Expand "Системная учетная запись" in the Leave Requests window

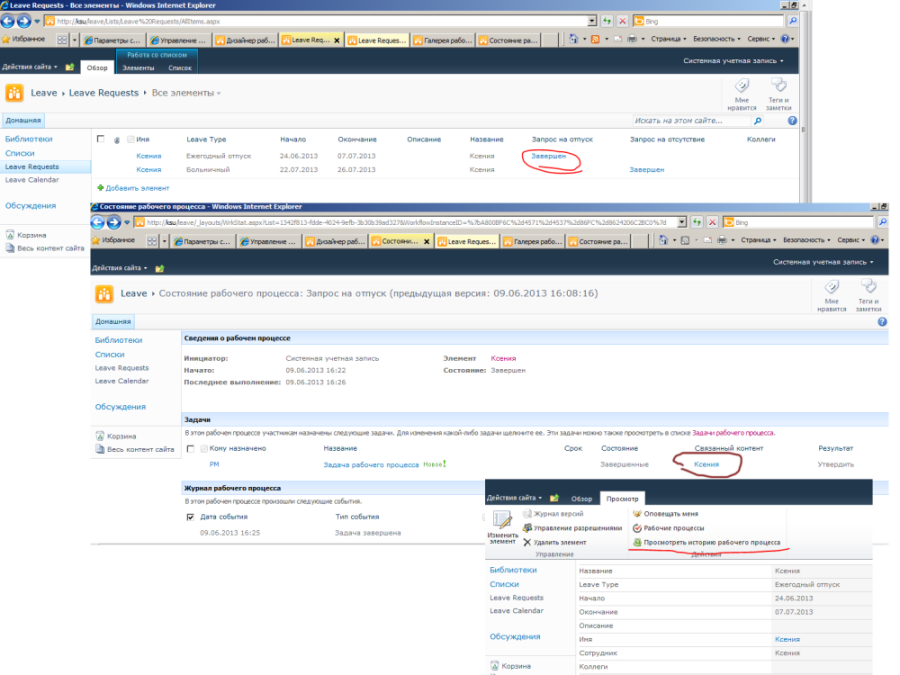[x=733, y=60]
